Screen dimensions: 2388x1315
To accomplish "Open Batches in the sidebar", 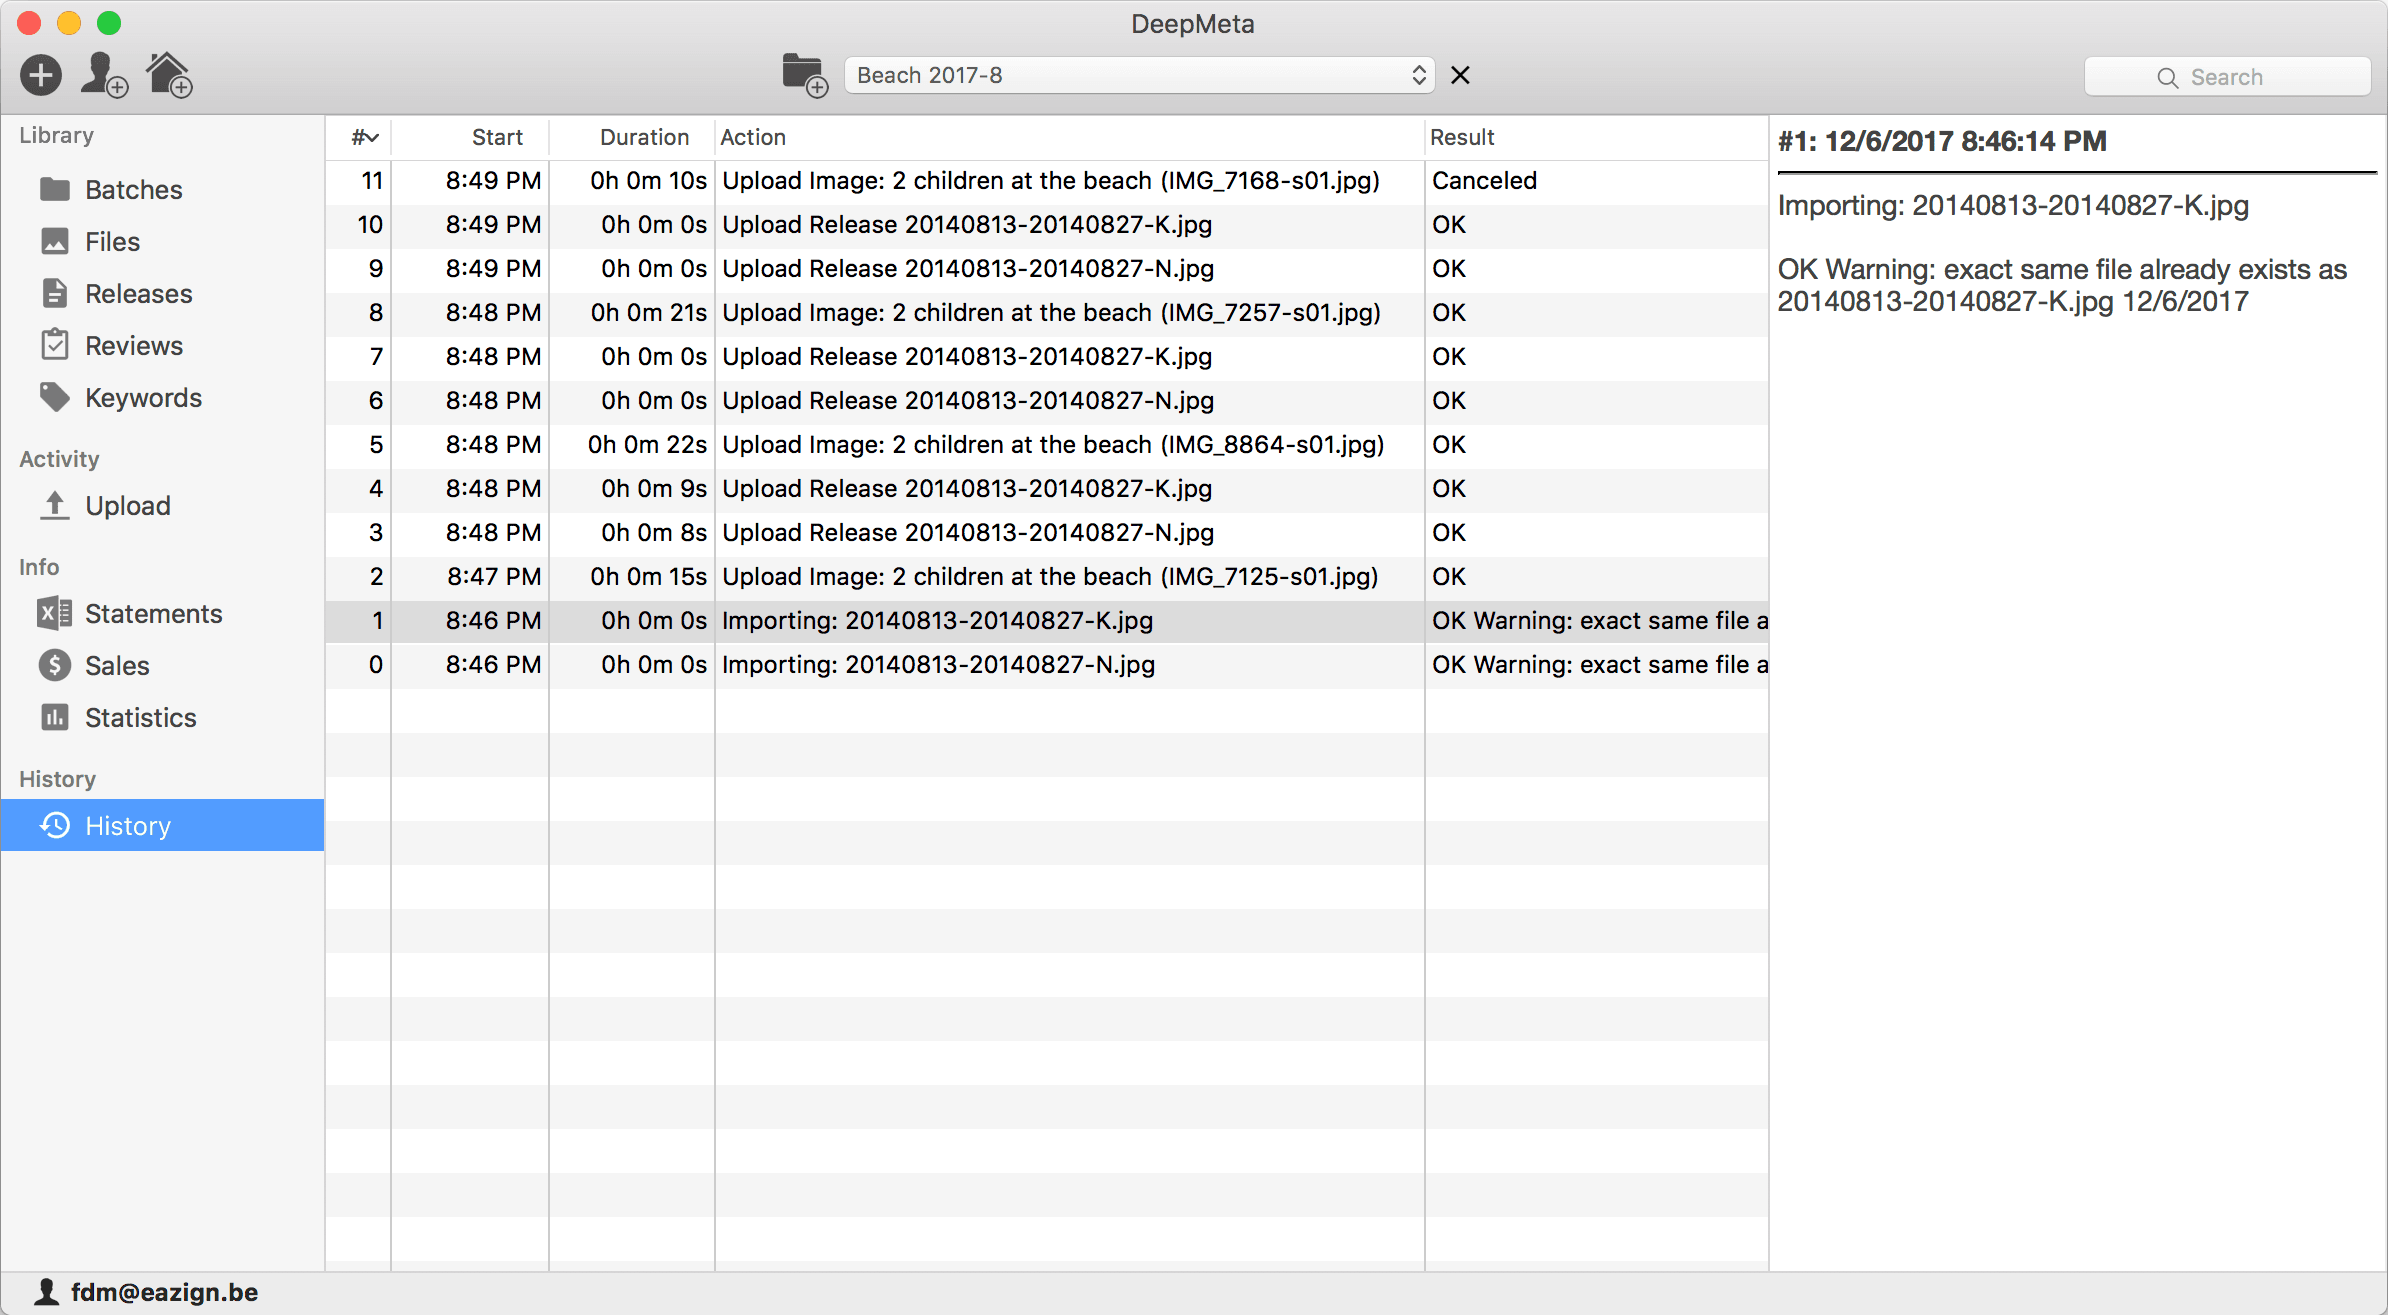I will (162, 189).
